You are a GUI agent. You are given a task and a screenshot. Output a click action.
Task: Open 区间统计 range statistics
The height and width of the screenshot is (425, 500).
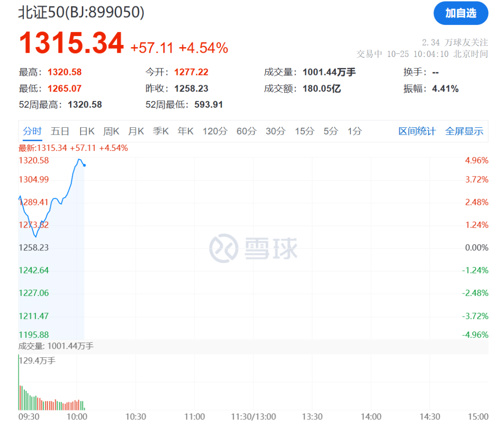417,131
